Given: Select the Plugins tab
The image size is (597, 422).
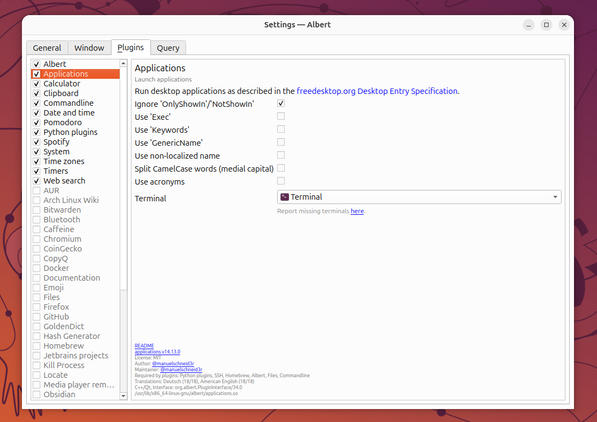Looking at the screenshot, I should tap(131, 48).
